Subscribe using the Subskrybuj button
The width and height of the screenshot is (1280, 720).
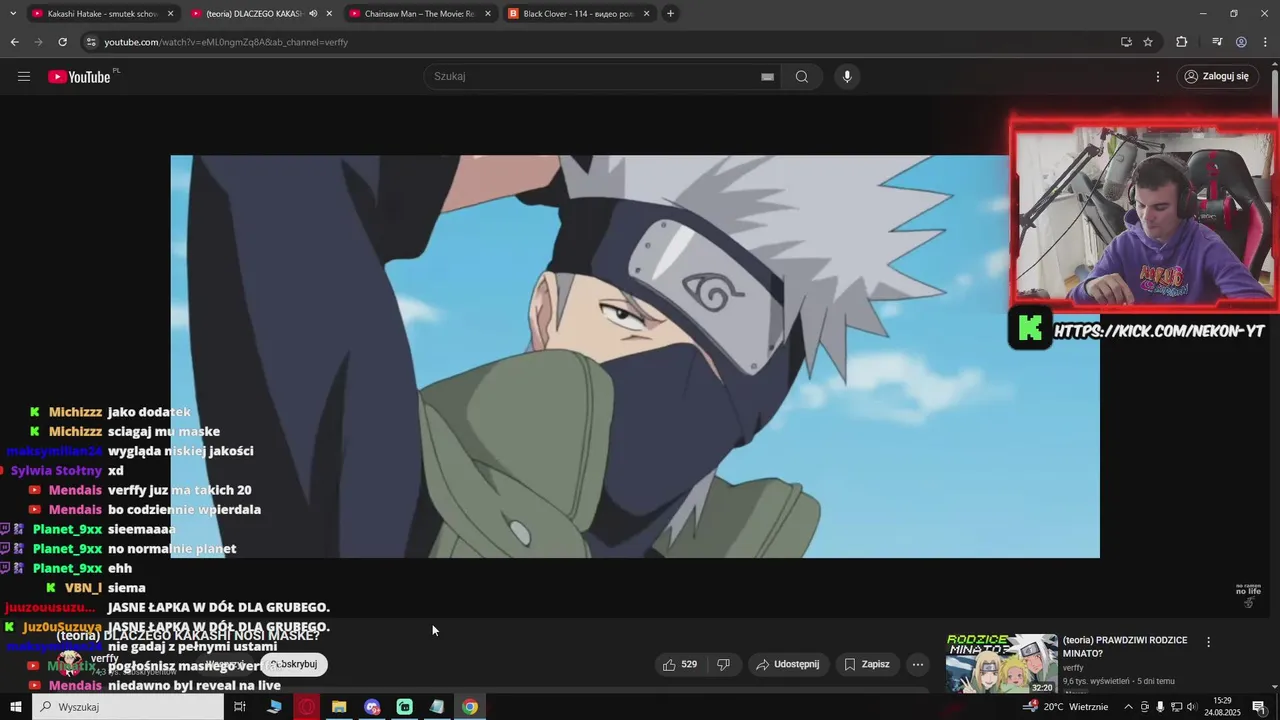(293, 664)
